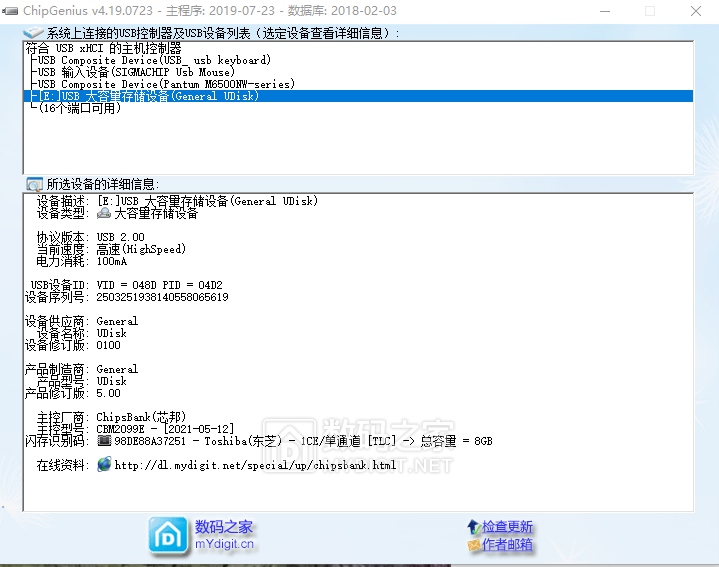This screenshot has height=567, width=719.
Task: Click the 检查更新 link
Action: (x=507, y=527)
